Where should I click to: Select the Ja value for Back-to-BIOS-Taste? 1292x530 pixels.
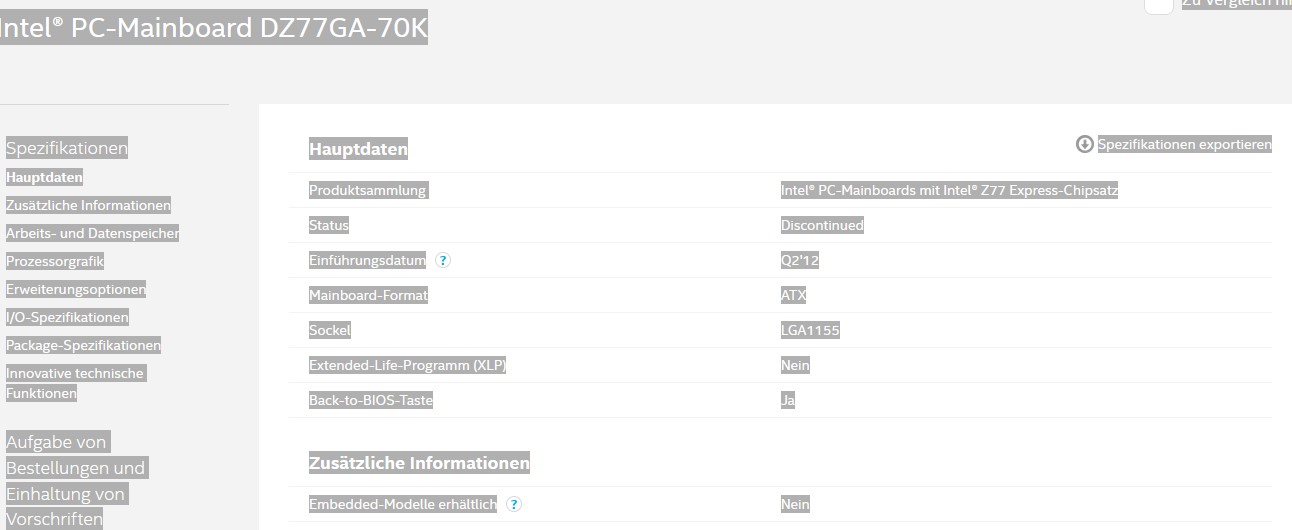pyautogui.click(x=788, y=400)
